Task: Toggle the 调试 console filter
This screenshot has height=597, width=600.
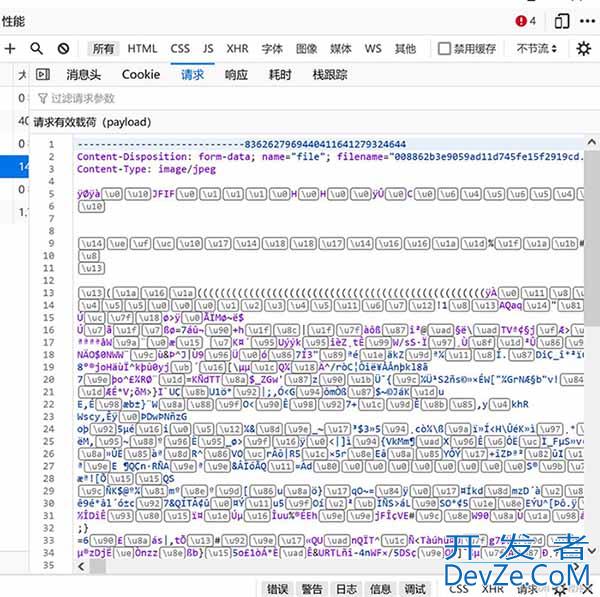Action: [x=414, y=589]
